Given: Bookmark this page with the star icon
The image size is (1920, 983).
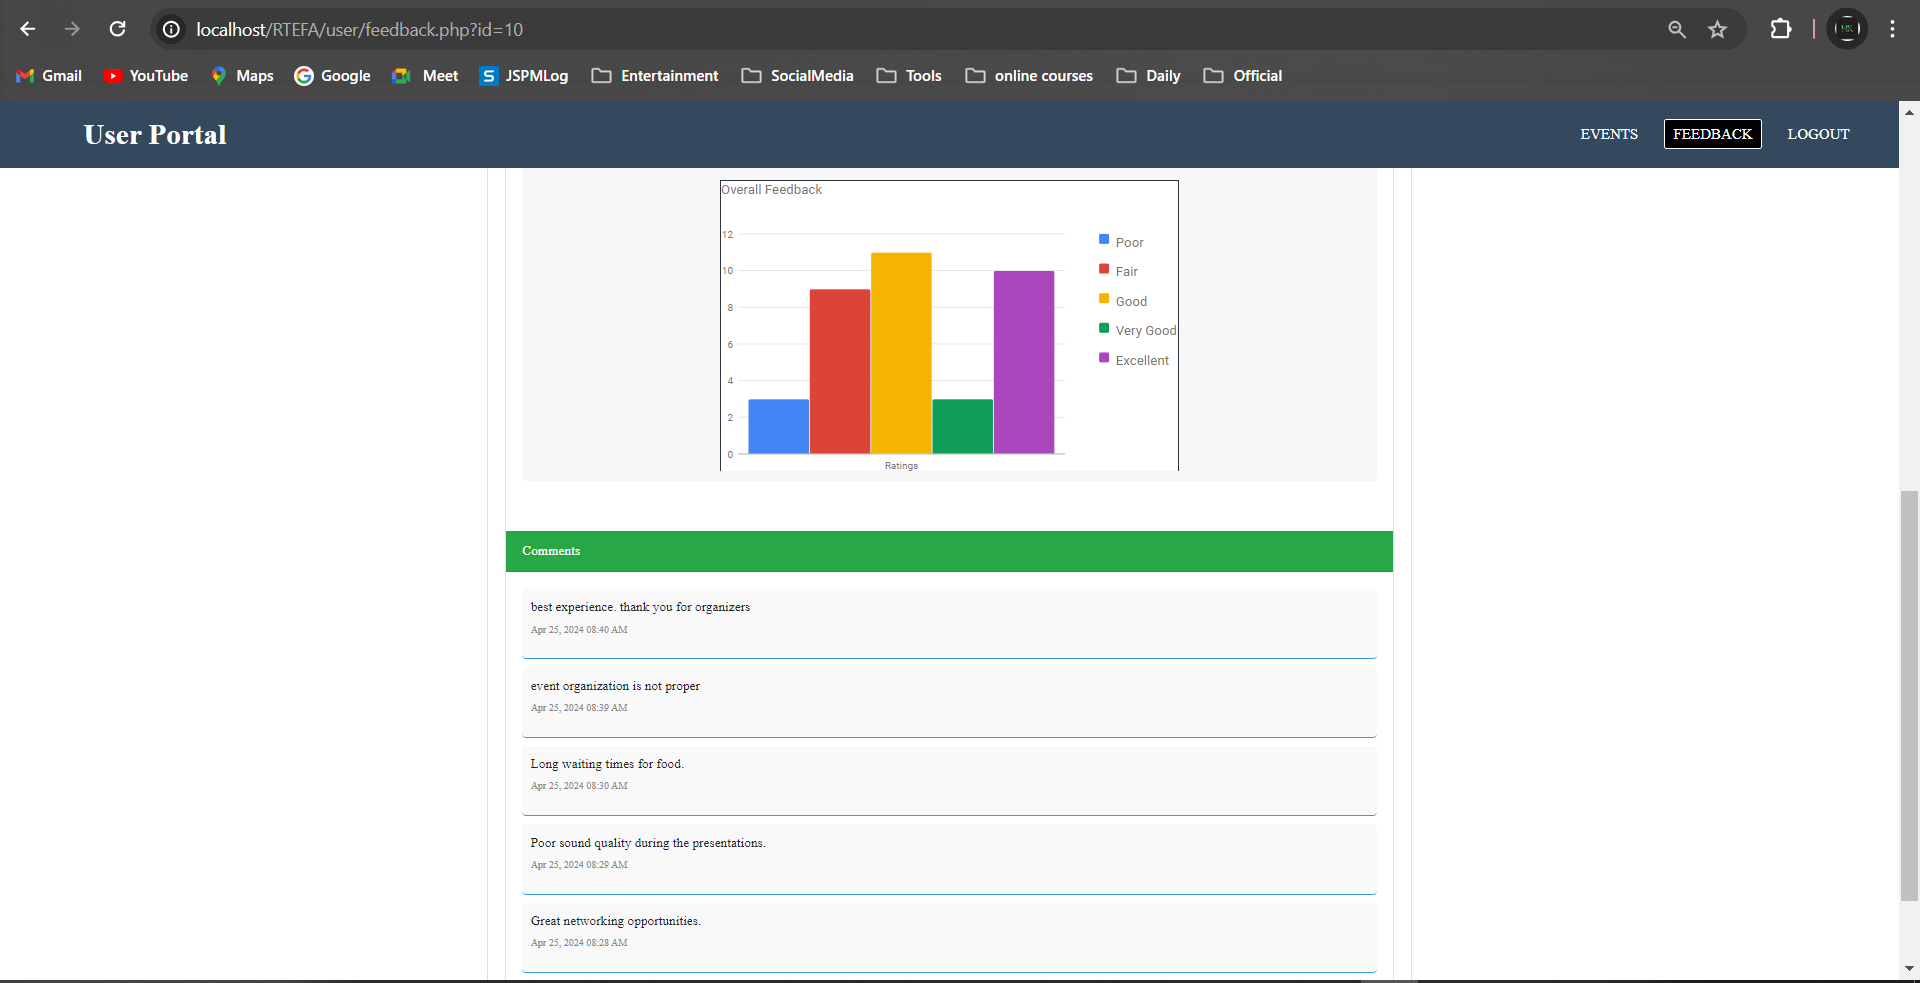Looking at the screenshot, I should [x=1717, y=30].
